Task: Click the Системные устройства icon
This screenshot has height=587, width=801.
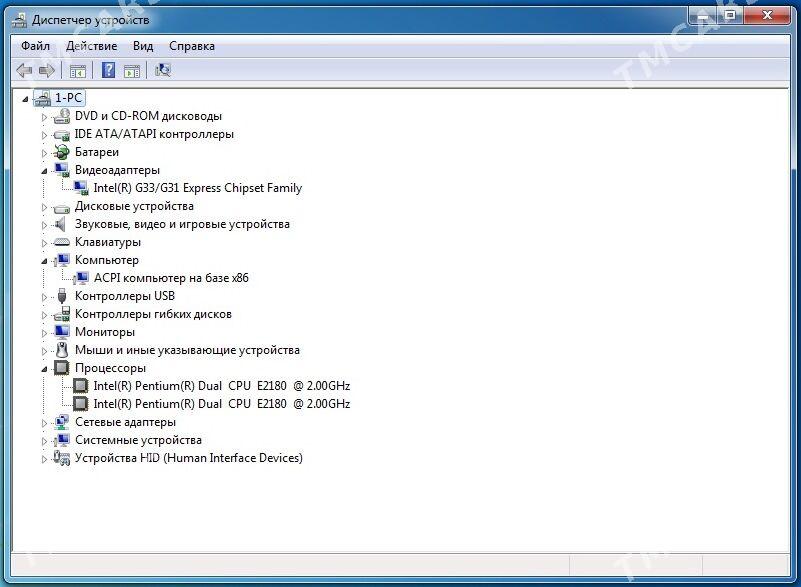Action: (x=62, y=440)
